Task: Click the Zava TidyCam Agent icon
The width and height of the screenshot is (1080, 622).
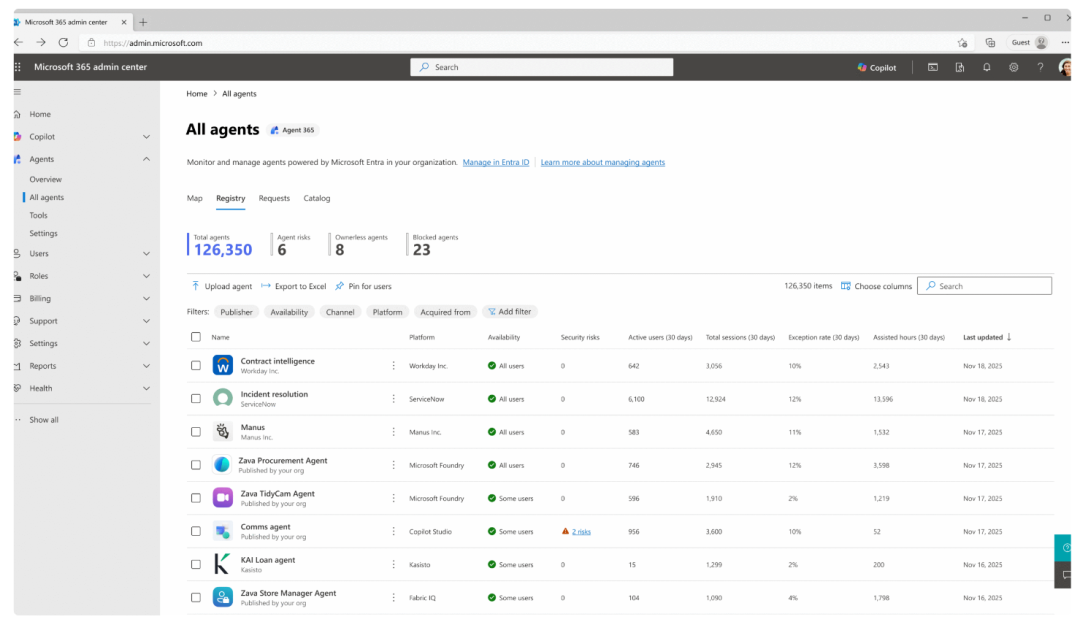Action: point(222,497)
